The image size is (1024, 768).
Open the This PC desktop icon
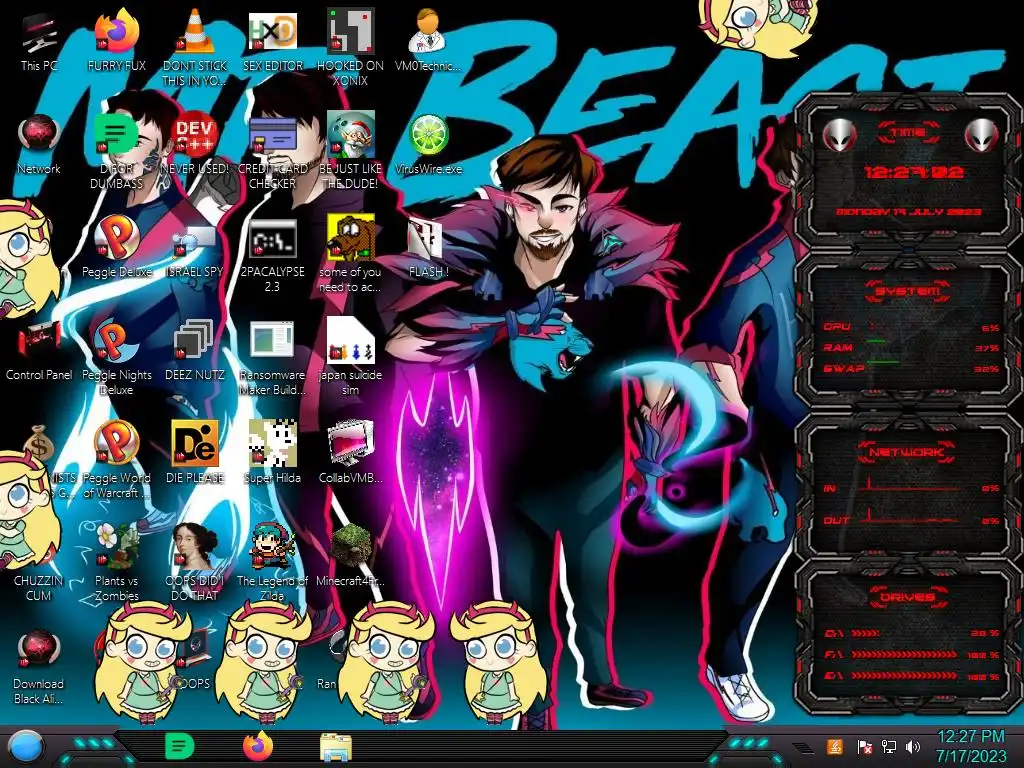(39, 41)
